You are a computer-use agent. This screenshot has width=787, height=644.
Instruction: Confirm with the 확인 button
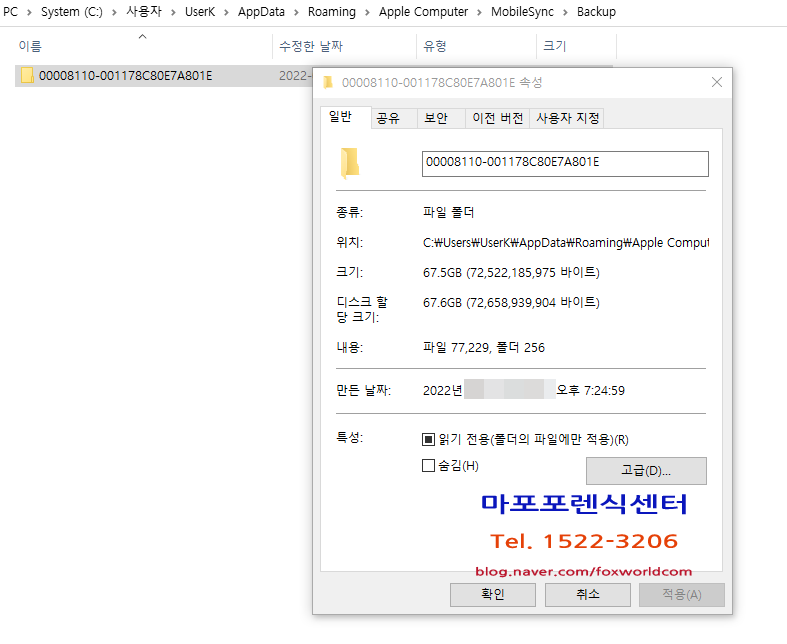493,595
